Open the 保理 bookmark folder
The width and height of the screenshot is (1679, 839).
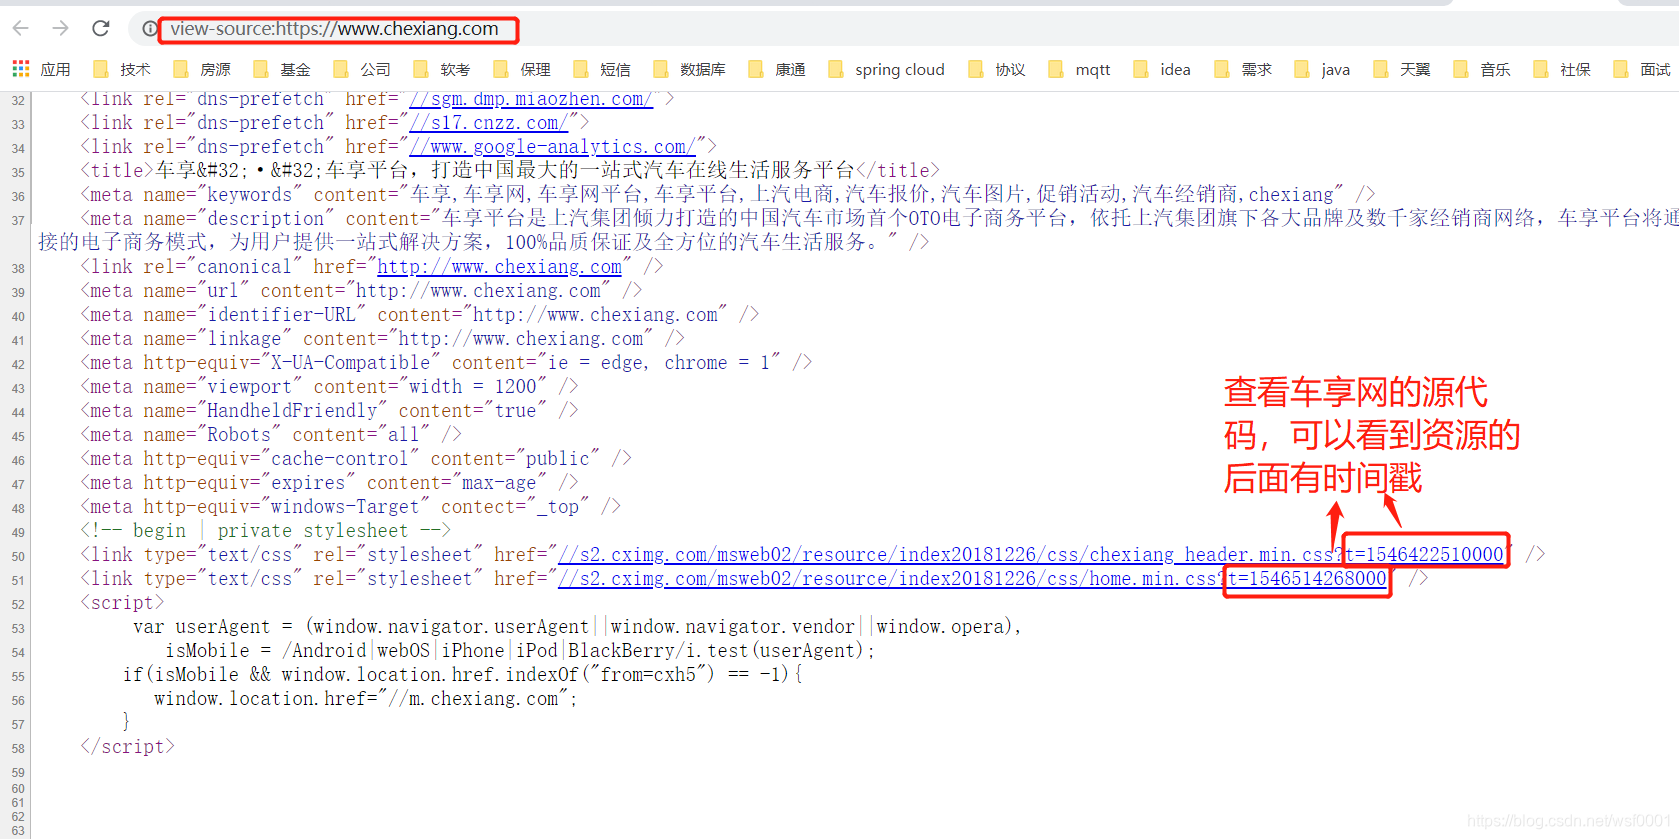click(521, 69)
